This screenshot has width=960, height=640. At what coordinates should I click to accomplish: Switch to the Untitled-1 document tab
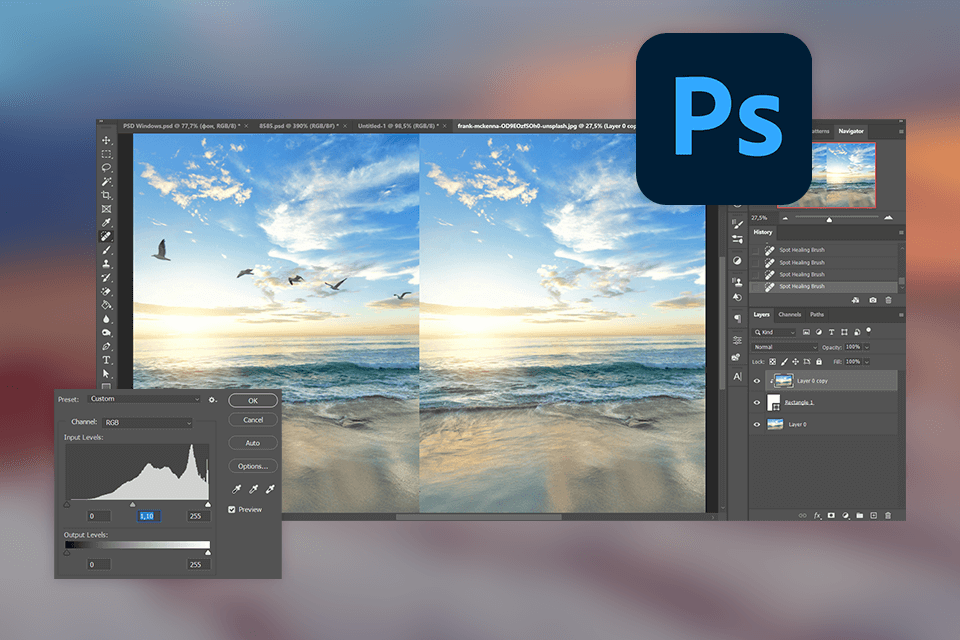[x=398, y=126]
